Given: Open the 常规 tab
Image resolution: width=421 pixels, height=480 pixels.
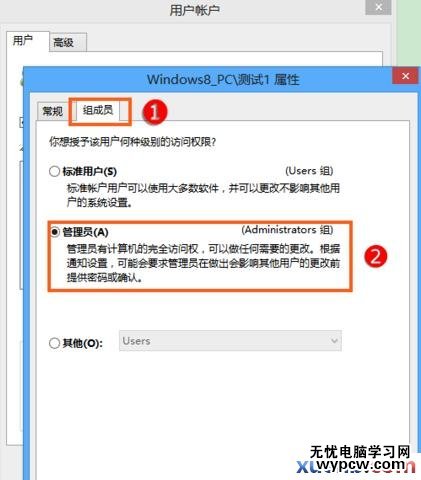Looking at the screenshot, I should coord(53,111).
